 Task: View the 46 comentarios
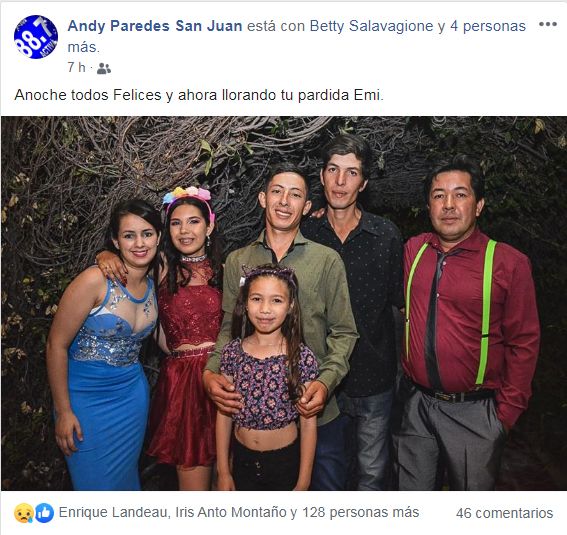click(504, 513)
